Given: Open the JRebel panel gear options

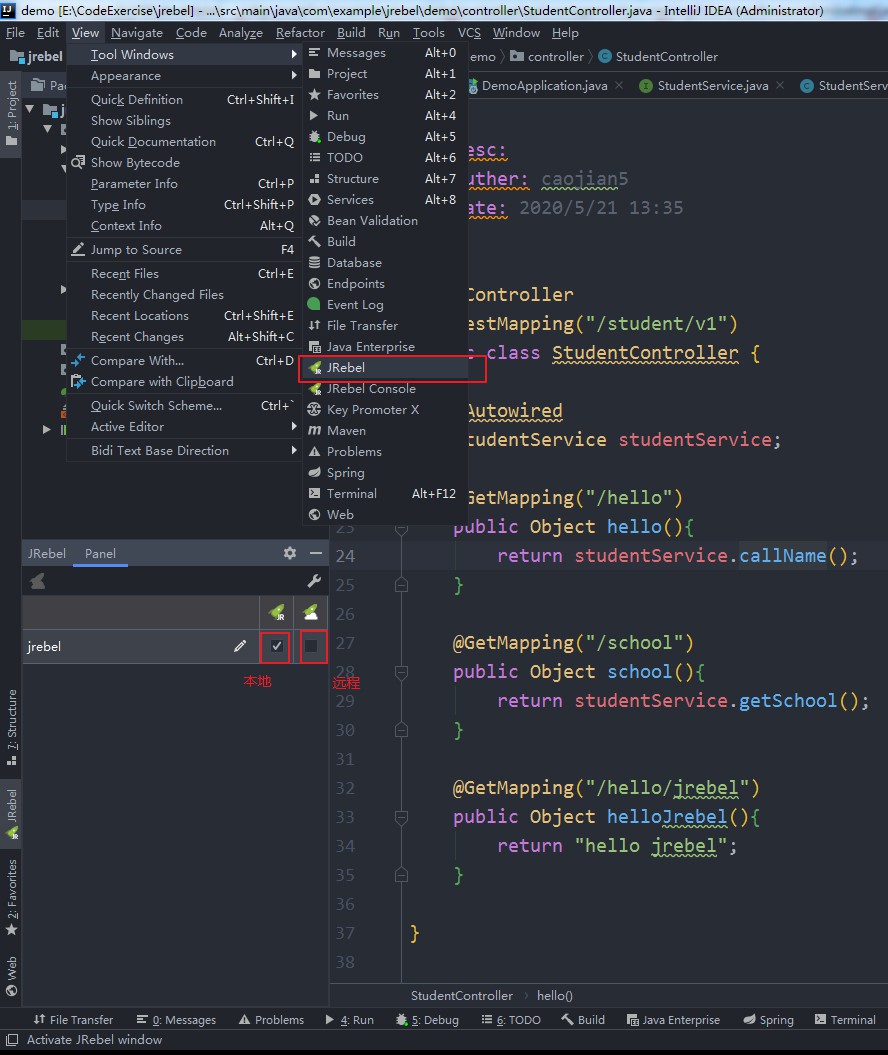Looking at the screenshot, I should 290,553.
